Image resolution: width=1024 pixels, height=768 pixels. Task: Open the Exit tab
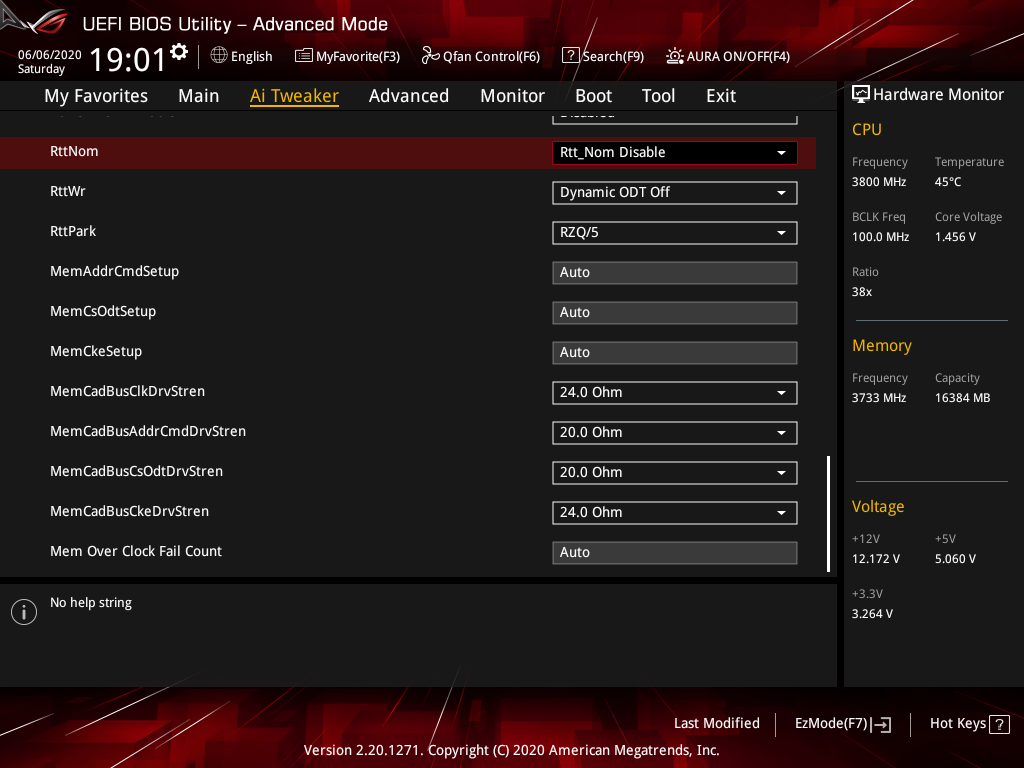click(x=721, y=96)
